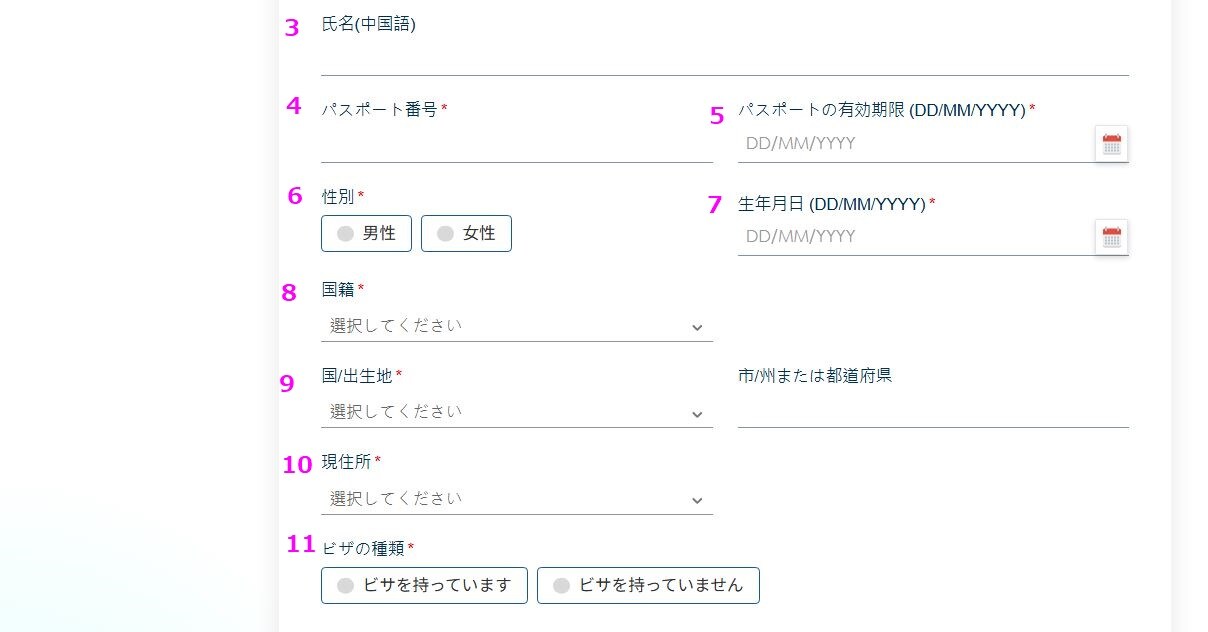The width and height of the screenshot is (1208, 632).
Task: Select the 男性 gender option
Action: [366, 234]
